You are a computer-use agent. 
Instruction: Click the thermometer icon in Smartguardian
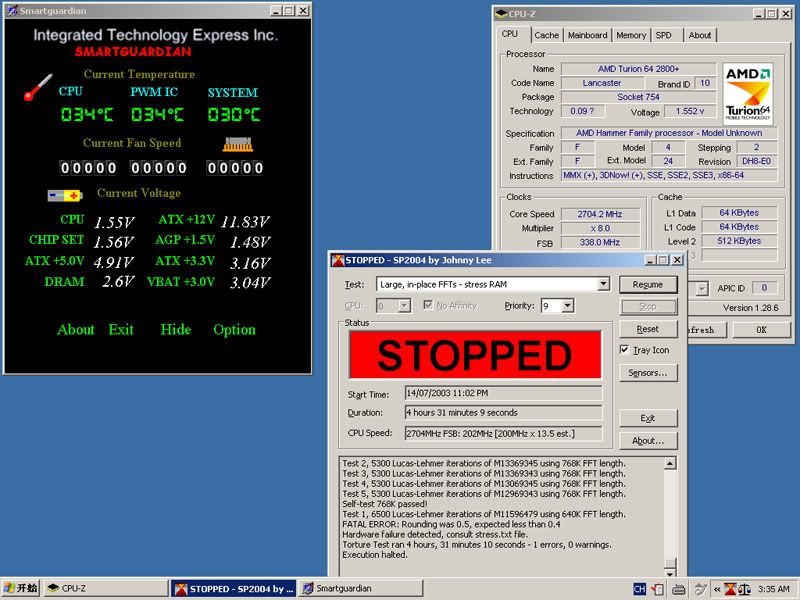coord(38,87)
